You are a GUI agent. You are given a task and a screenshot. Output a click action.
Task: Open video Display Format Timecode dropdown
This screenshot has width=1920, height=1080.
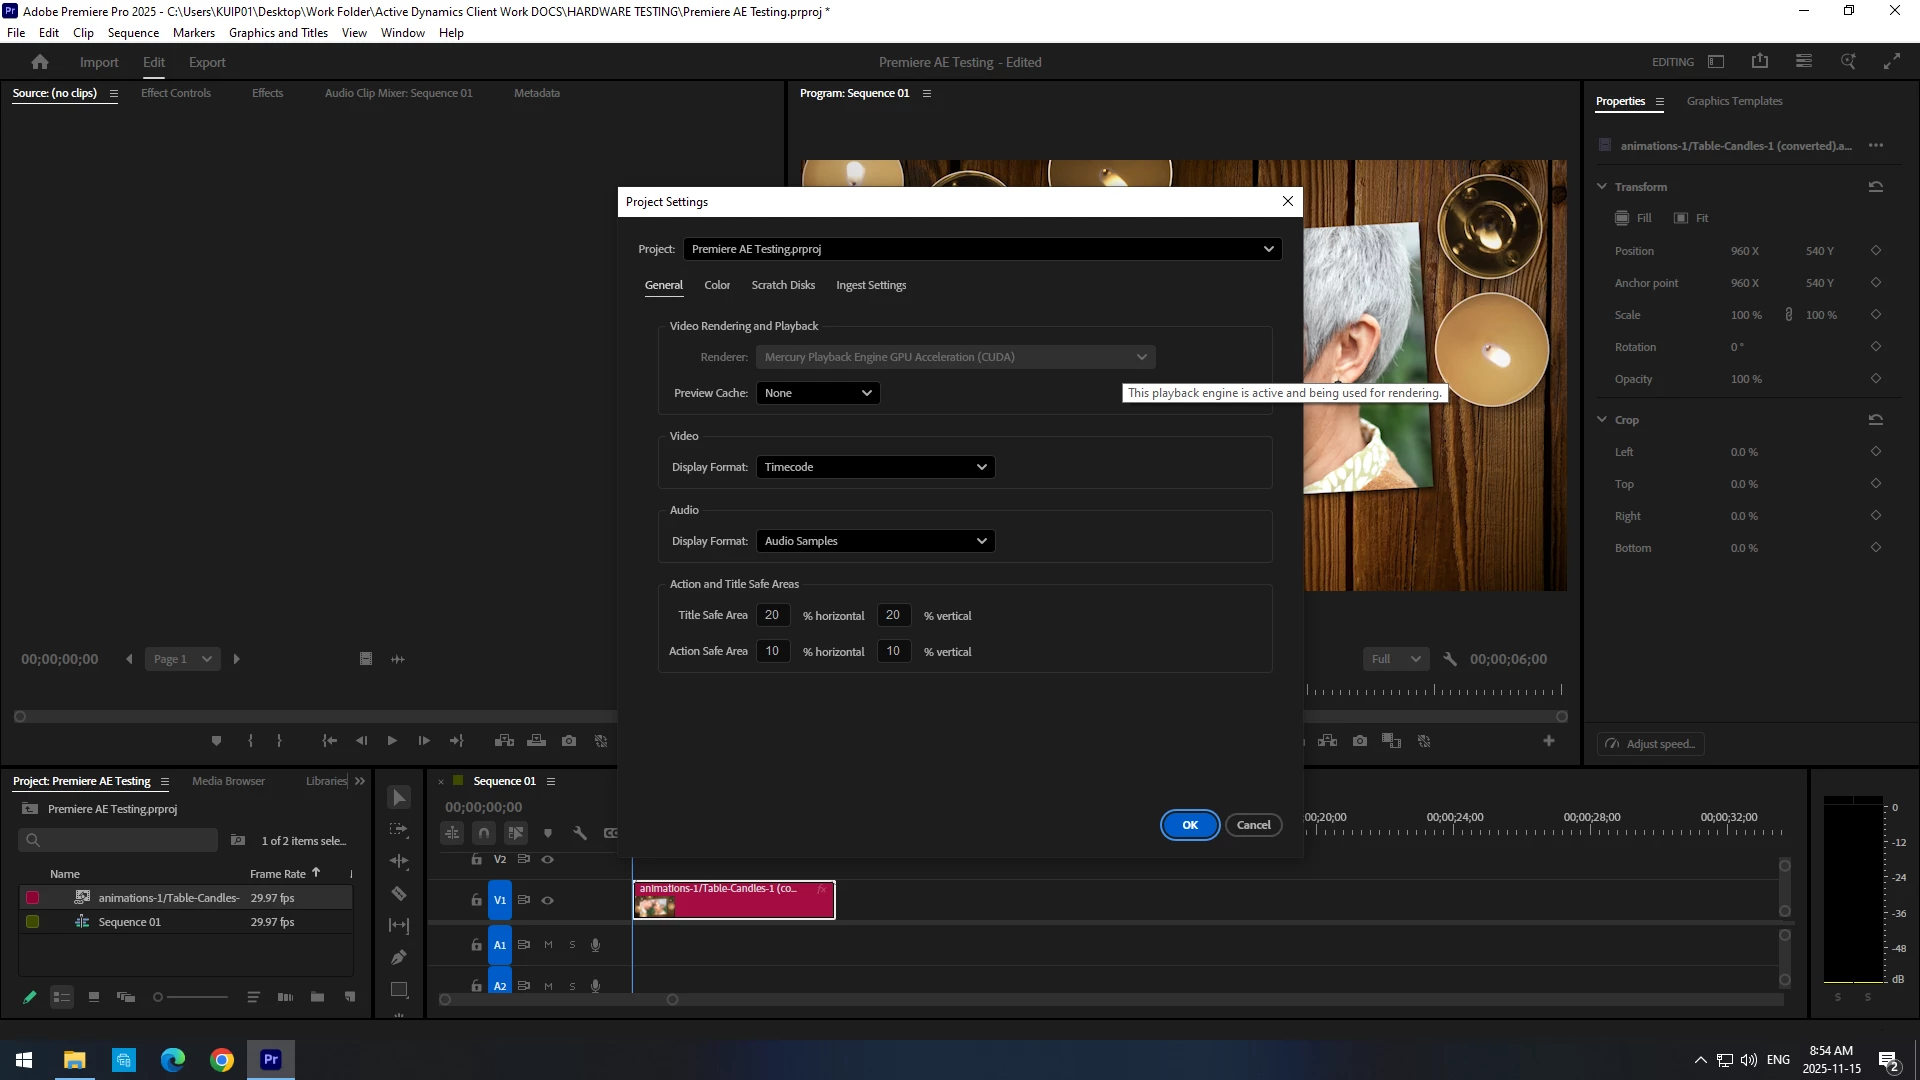[875, 467]
